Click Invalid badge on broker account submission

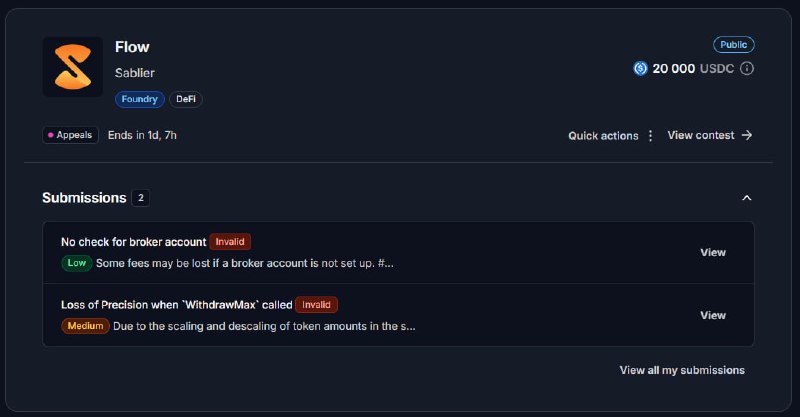coord(230,242)
